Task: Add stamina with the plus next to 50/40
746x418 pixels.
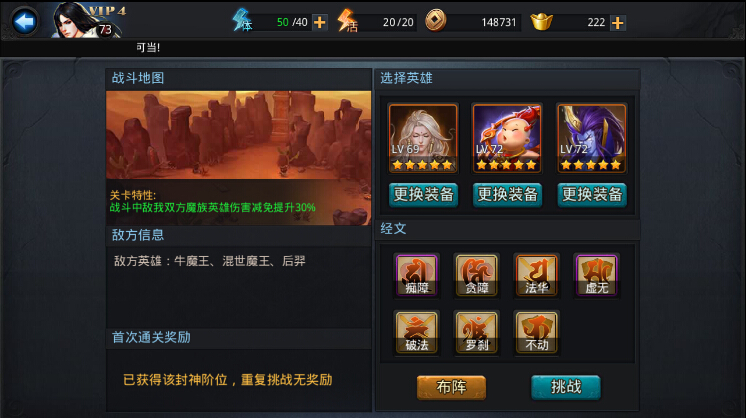Action: (x=320, y=22)
